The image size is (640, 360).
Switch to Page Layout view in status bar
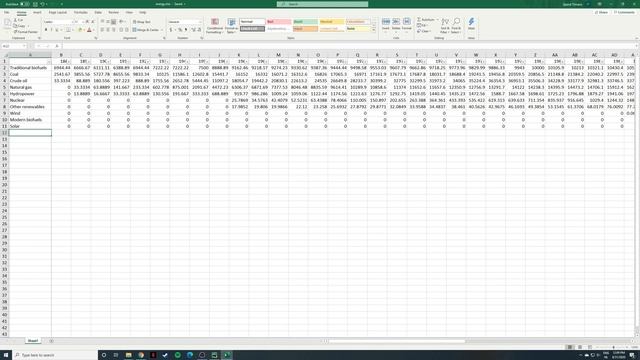pos(580,347)
